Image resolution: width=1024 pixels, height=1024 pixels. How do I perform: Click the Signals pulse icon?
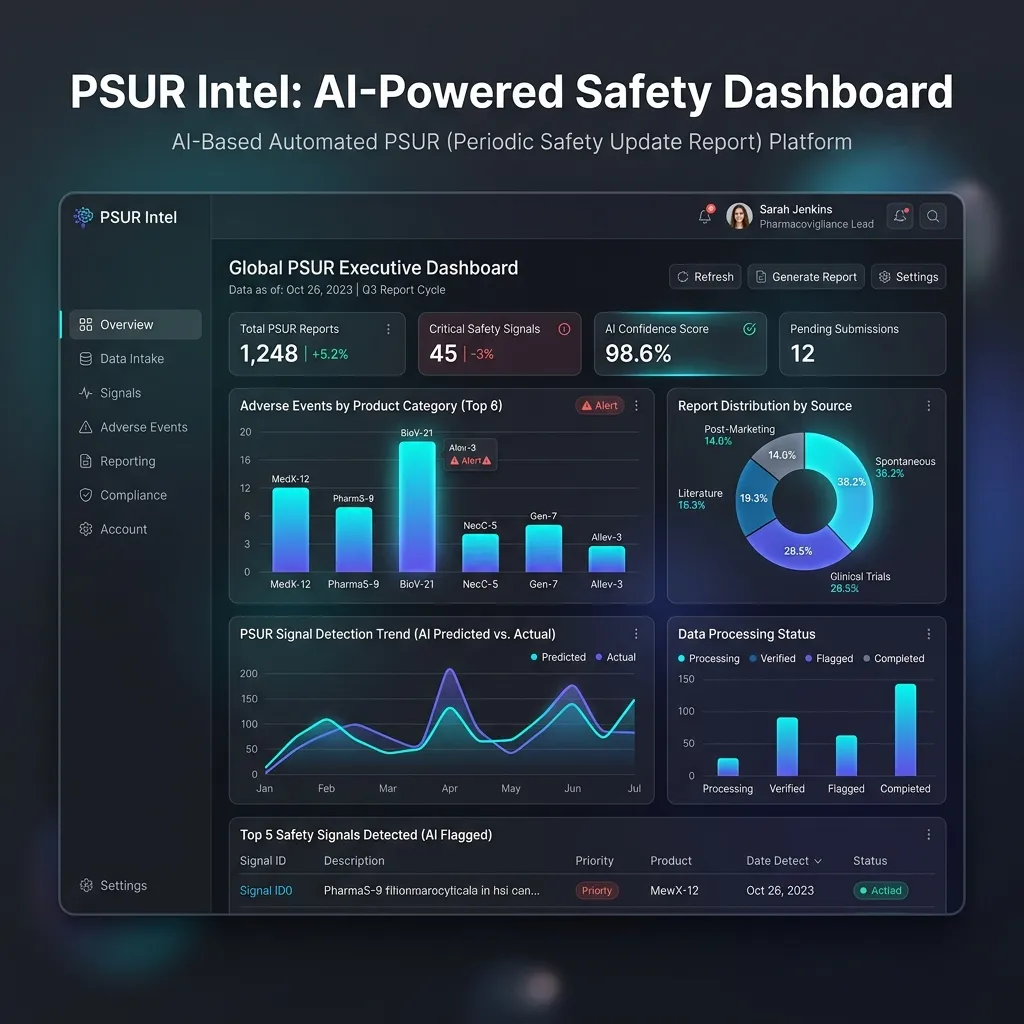coord(86,393)
